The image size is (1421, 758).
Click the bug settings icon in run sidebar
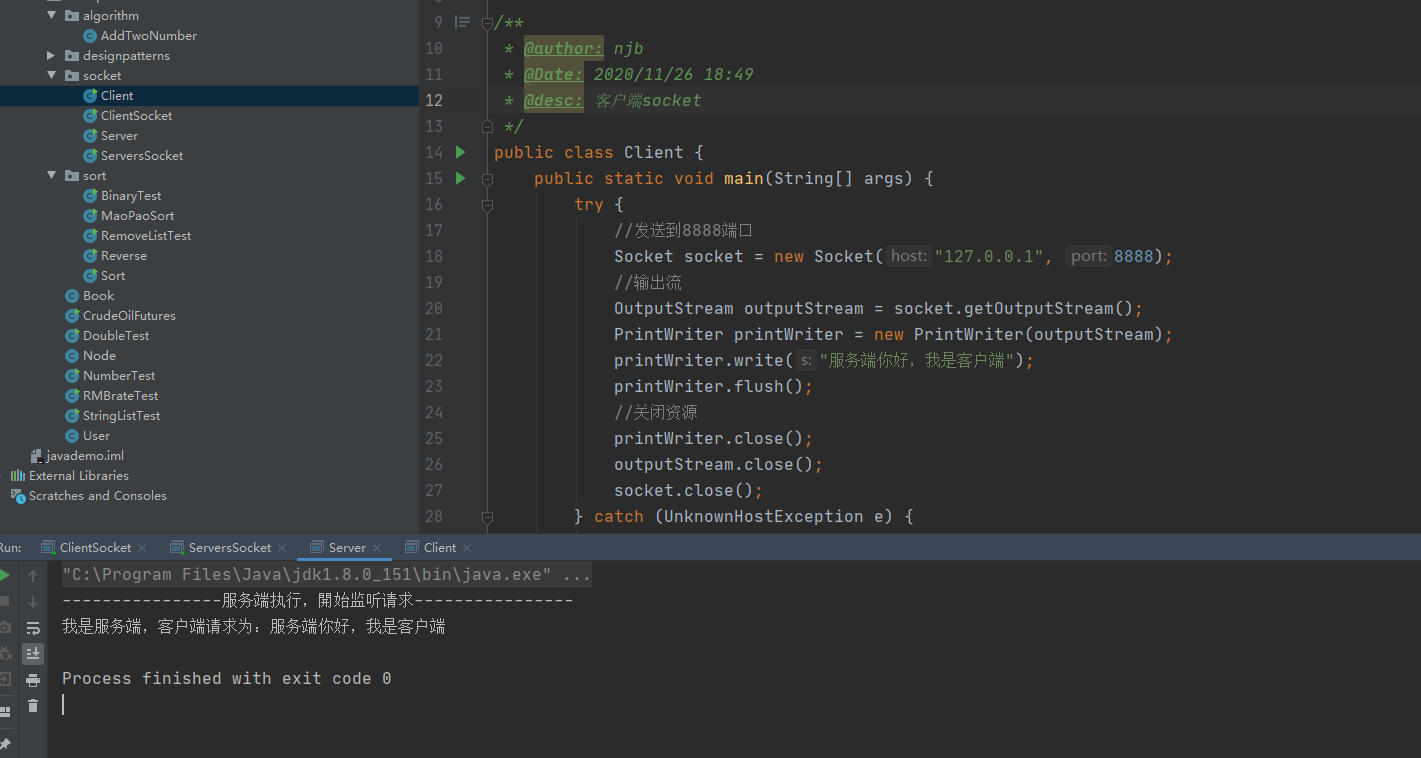tap(5, 653)
